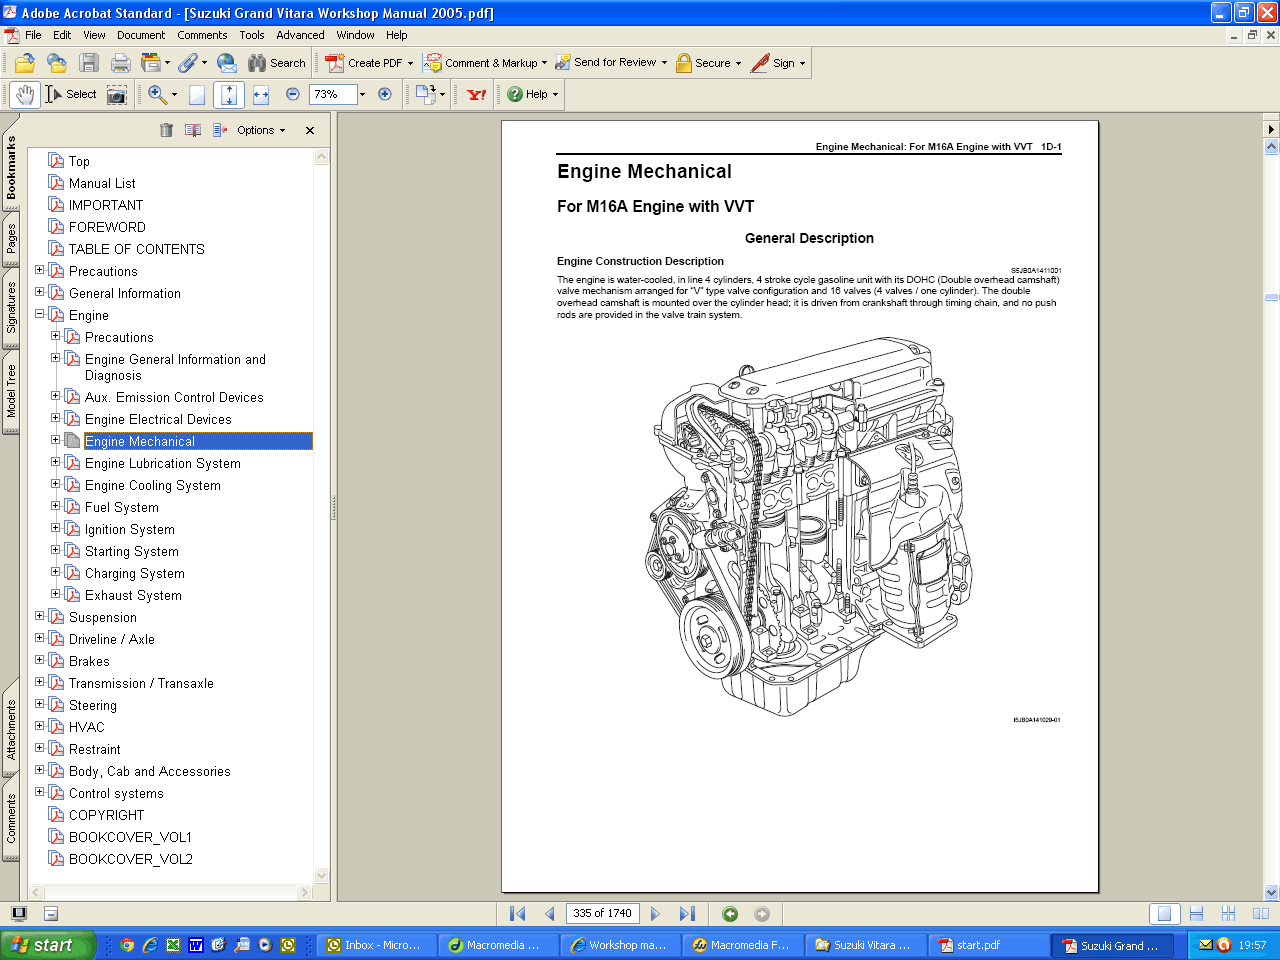Delete bookmark with trash can icon
Screen dimensions: 1280x960
[x=167, y=130]
